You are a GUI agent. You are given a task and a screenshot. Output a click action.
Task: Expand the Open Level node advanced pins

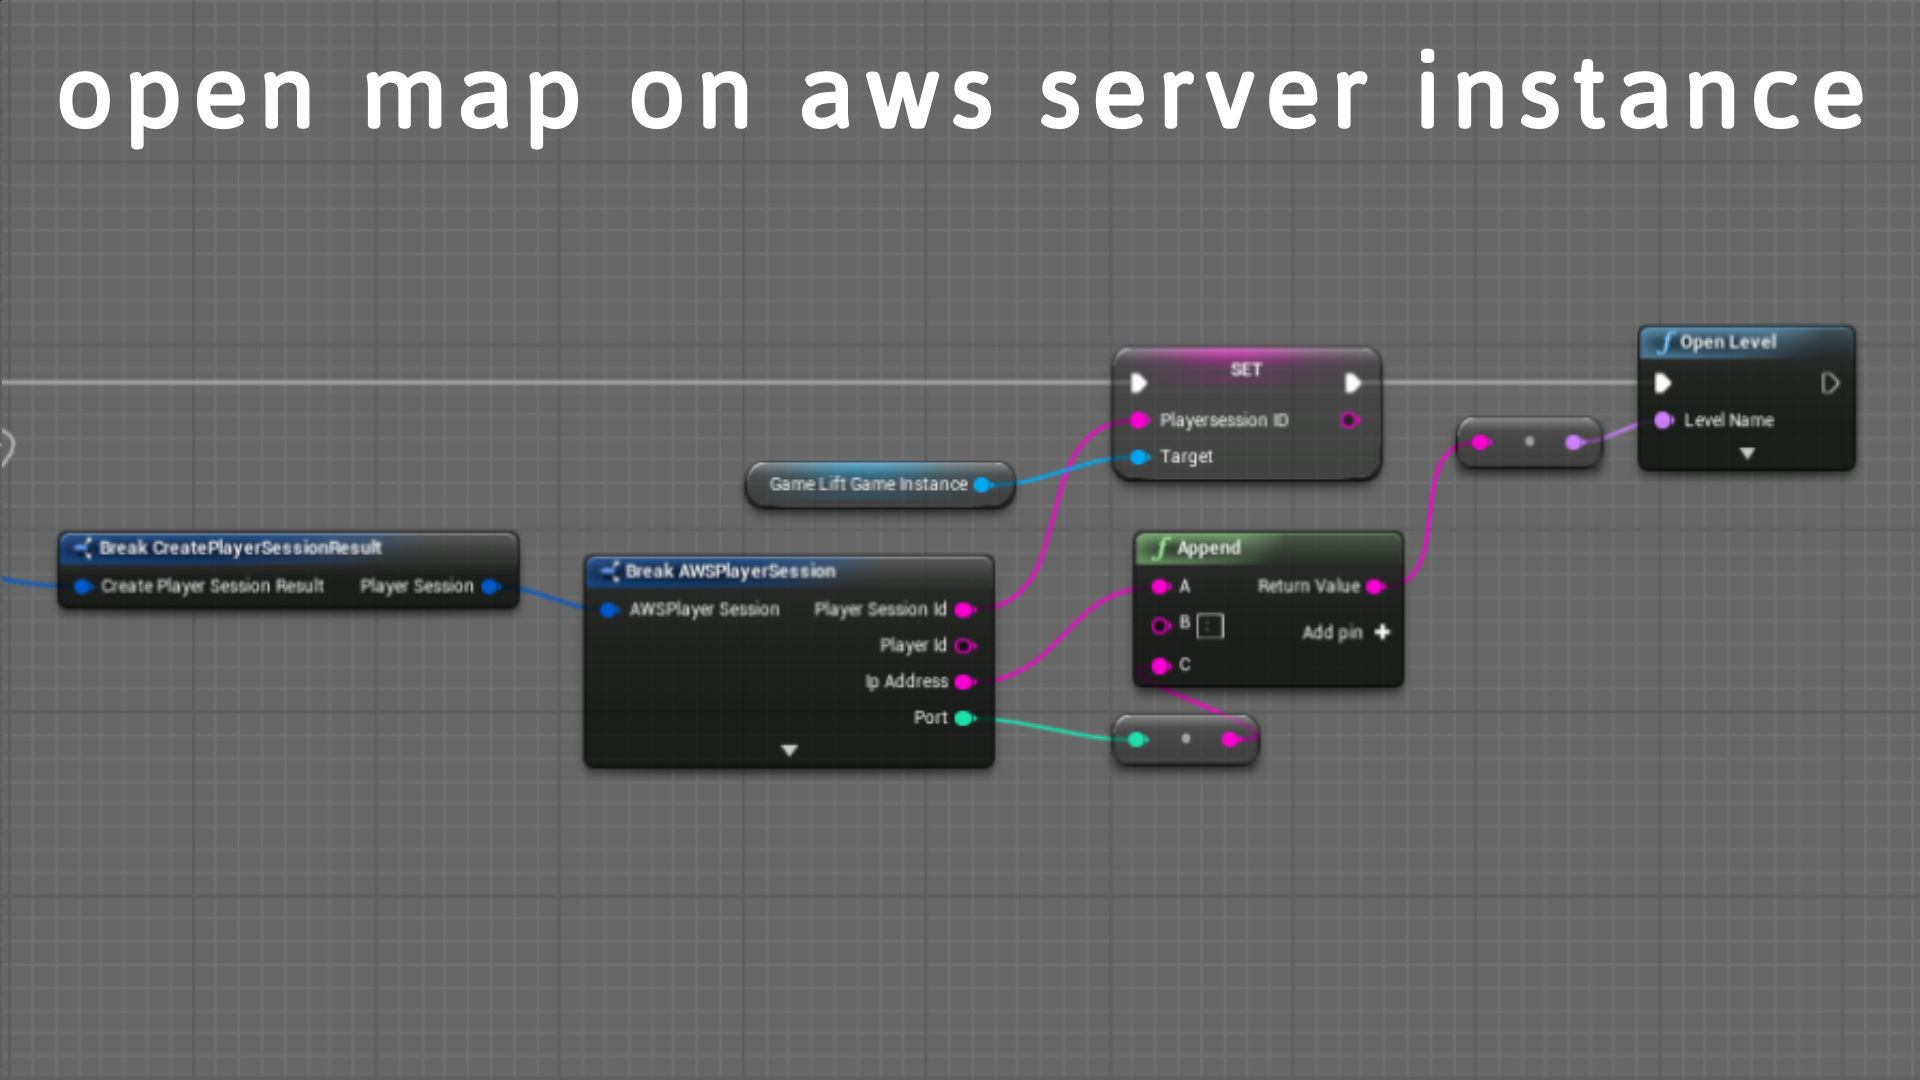[1747, 454]
